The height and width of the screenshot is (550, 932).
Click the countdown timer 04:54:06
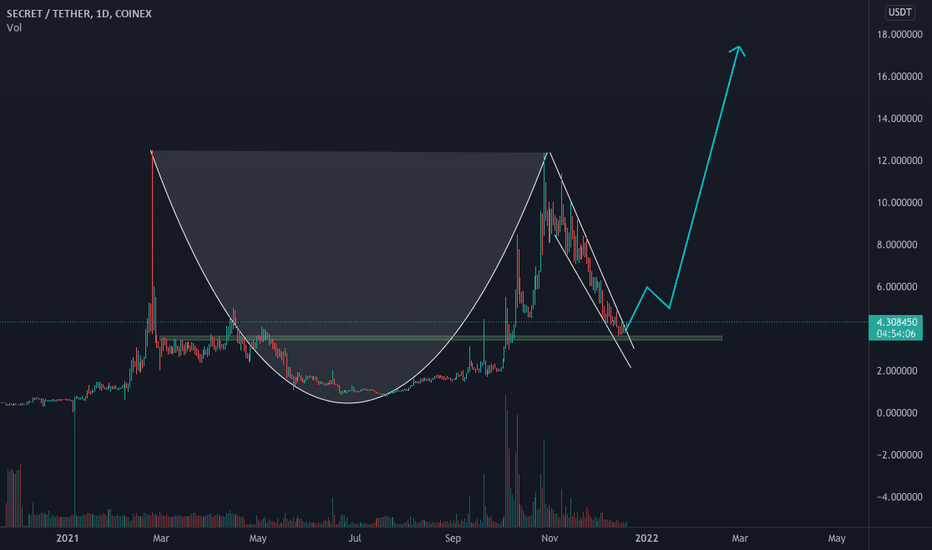tap(897, 334)
